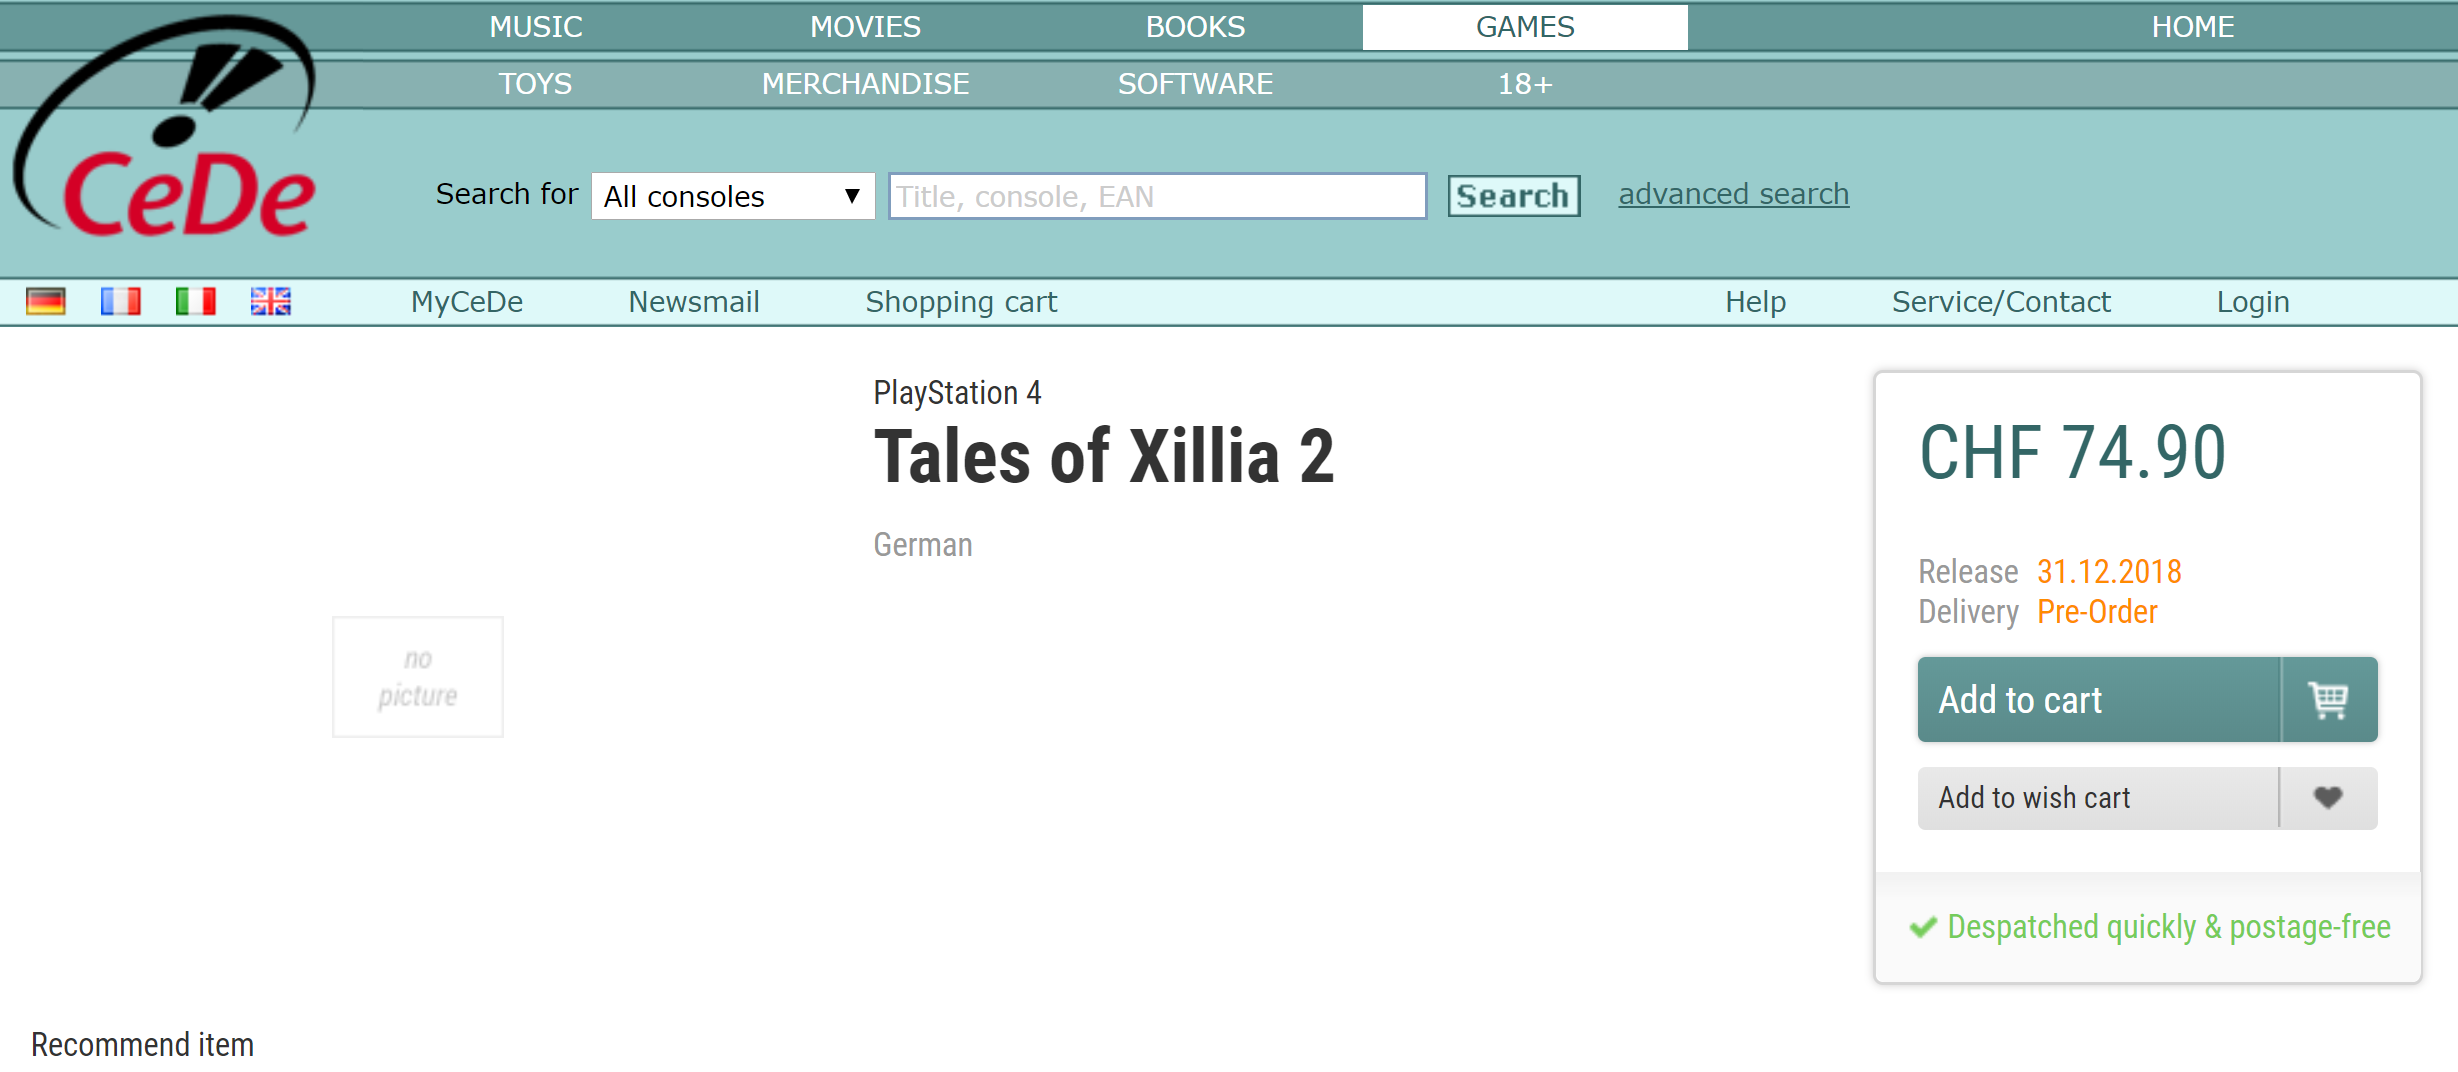Image resolution: width=2458 pixels, height=1072 pixels.
Task: Open MyCeDe account page
Action: (467, 302)
